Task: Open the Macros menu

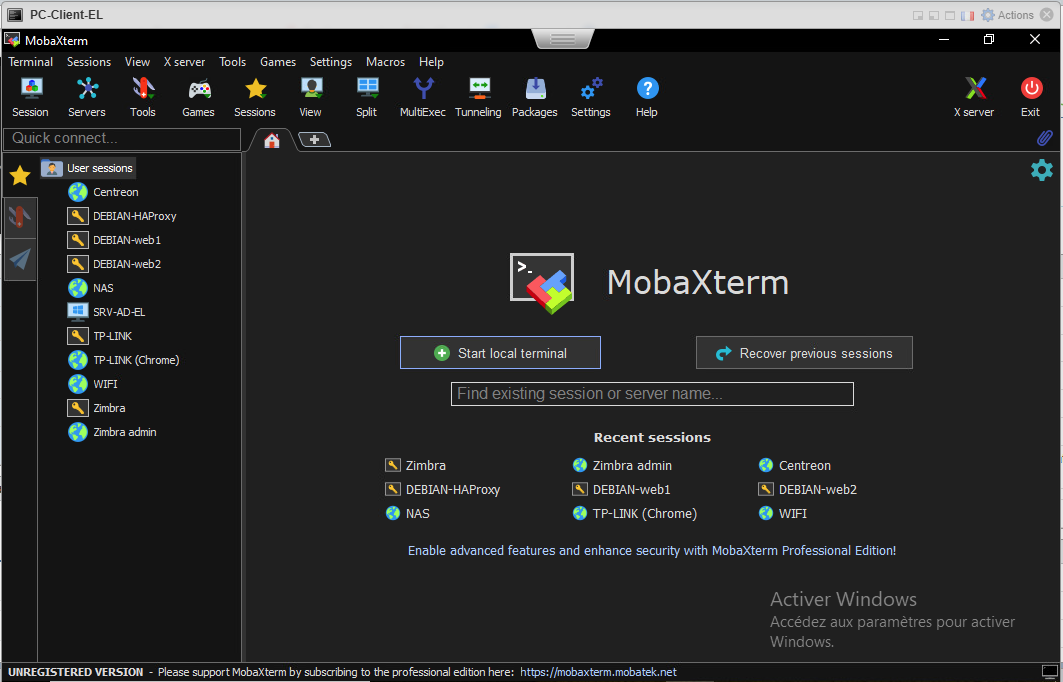Action: tap(385, 61)
